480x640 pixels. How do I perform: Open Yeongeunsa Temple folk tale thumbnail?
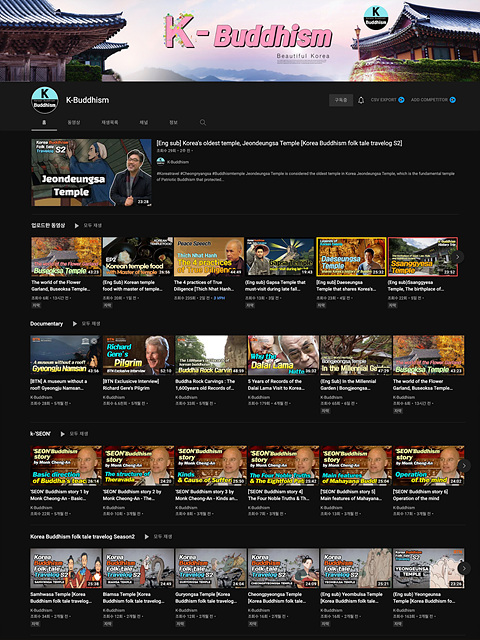point(429,568)
